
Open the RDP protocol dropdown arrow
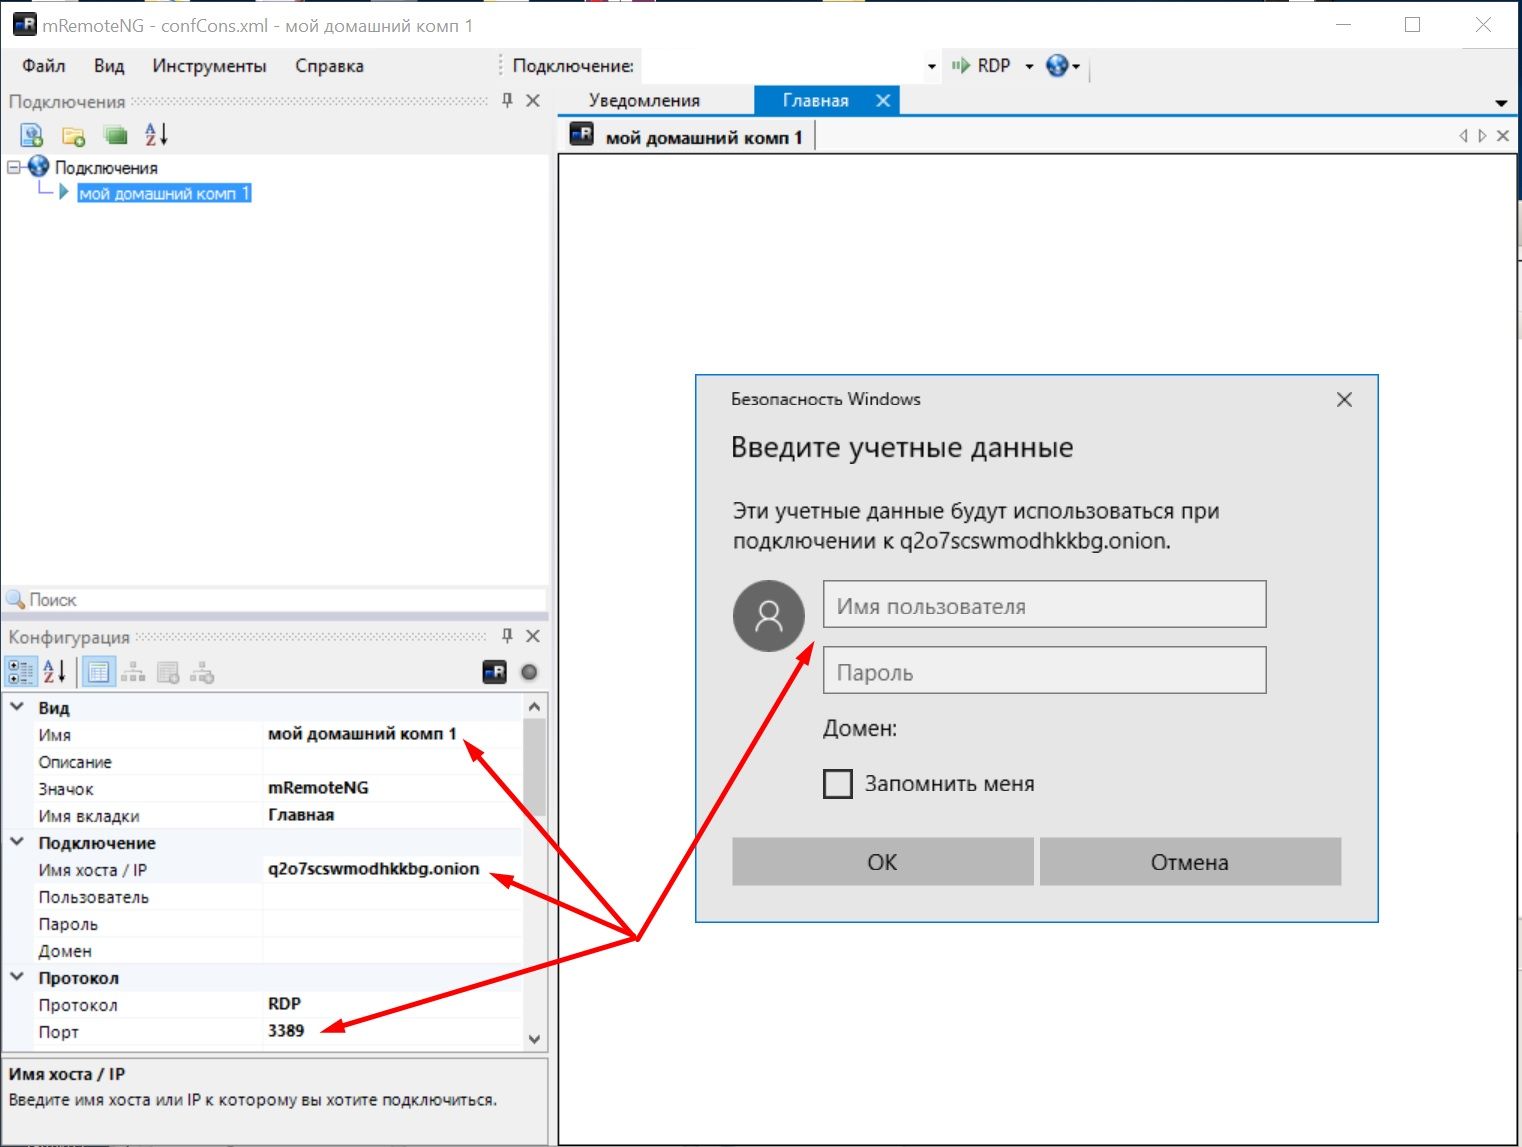click(1029, 67)
